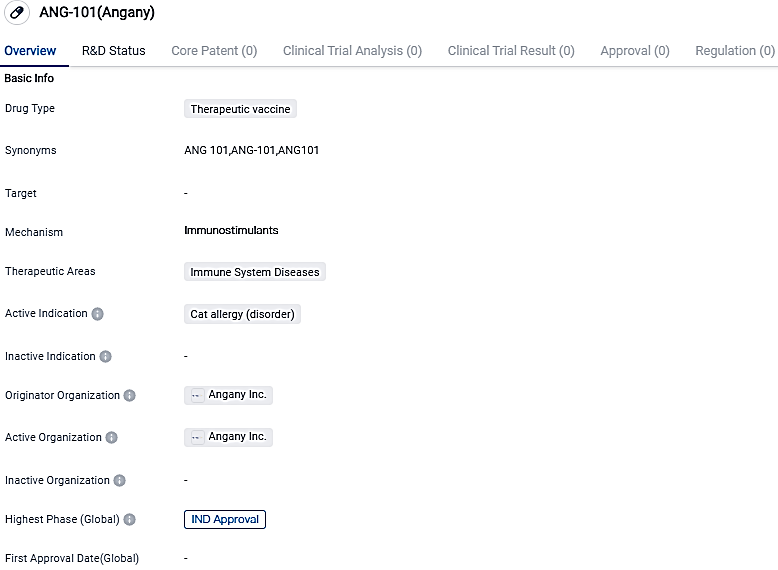778x570 pixels.
Task: Click logo placeholder in Originator Organization chip
Action: [196, 395]
